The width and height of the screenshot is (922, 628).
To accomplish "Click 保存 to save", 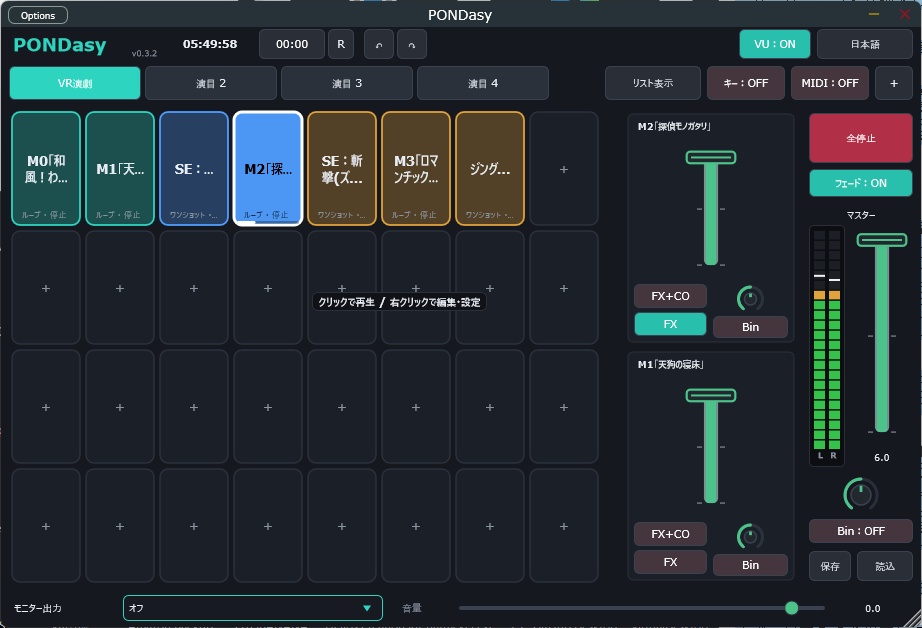I will (x=830, y=566).
